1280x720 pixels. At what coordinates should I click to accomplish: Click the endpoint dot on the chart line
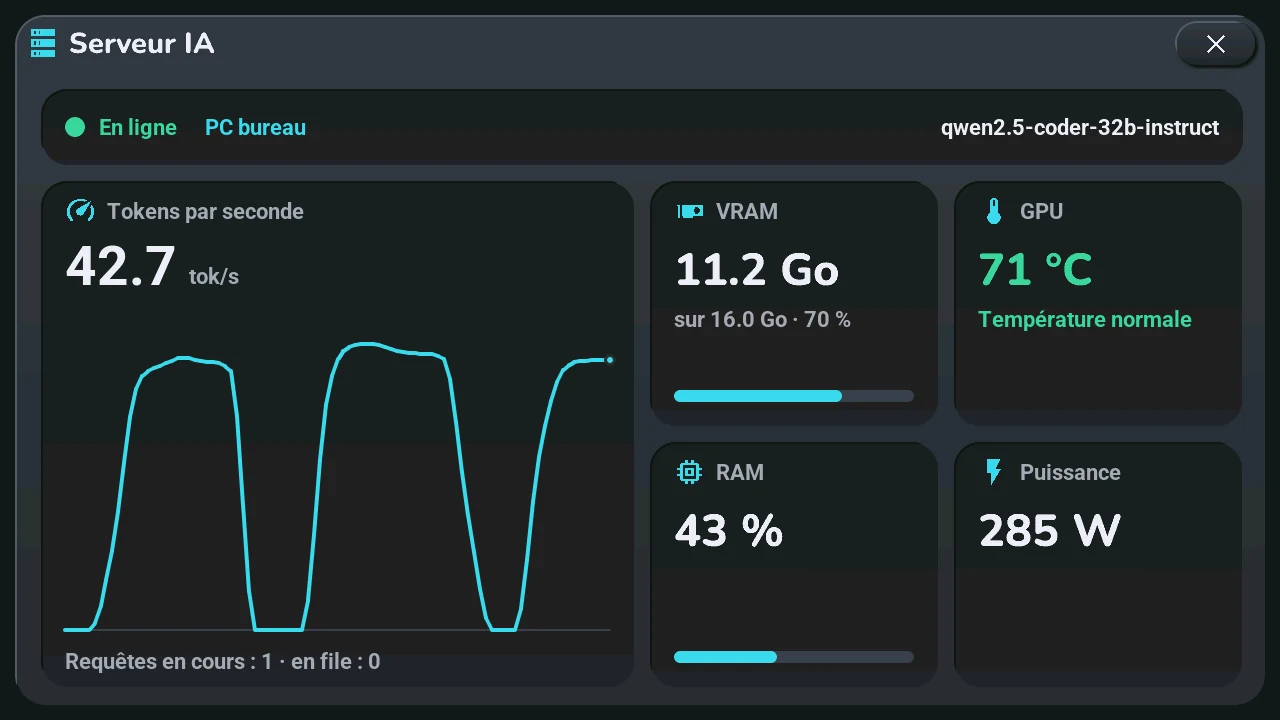click(610, 360)
